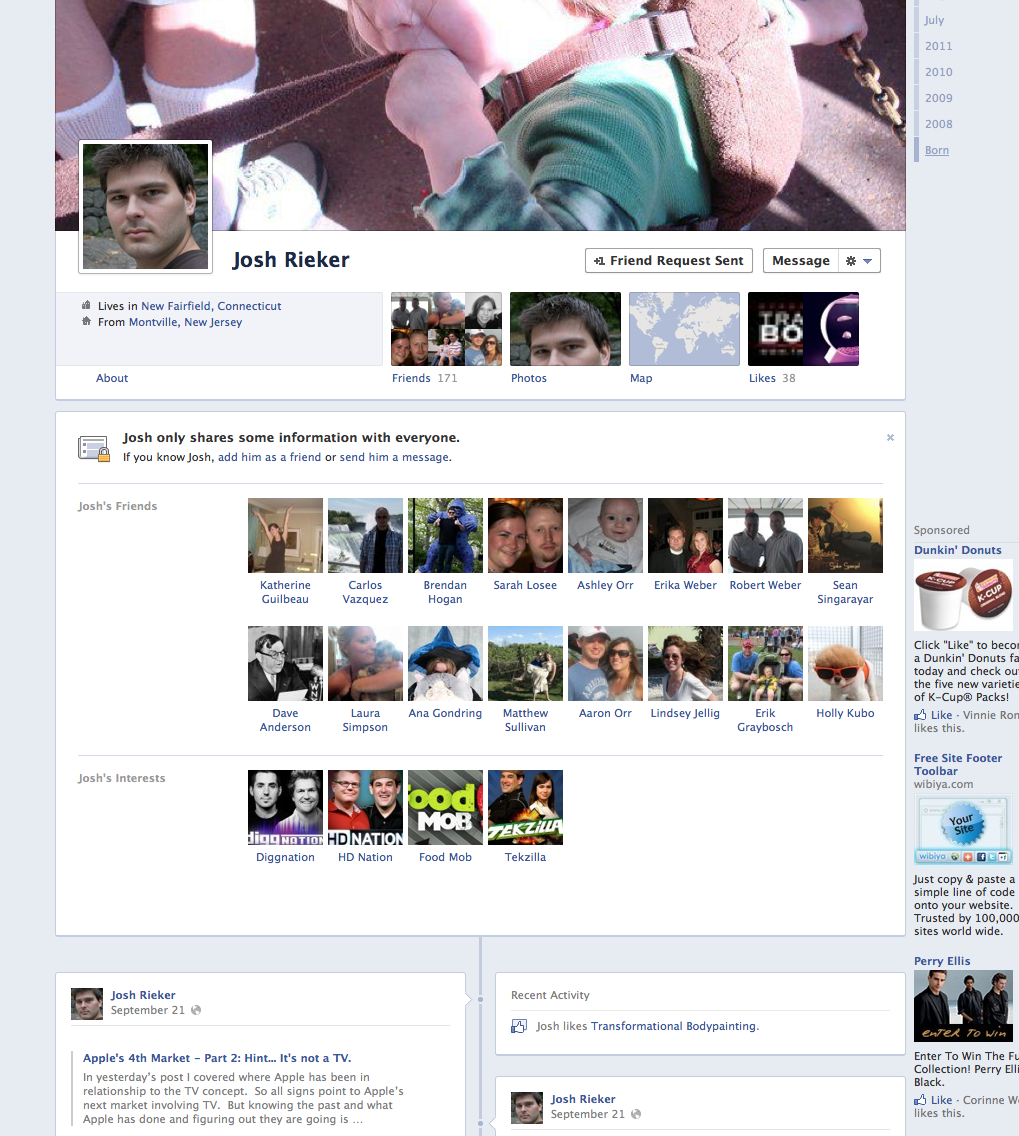
Task: Send a message using the Message button
Action: [x=800, y=261]
